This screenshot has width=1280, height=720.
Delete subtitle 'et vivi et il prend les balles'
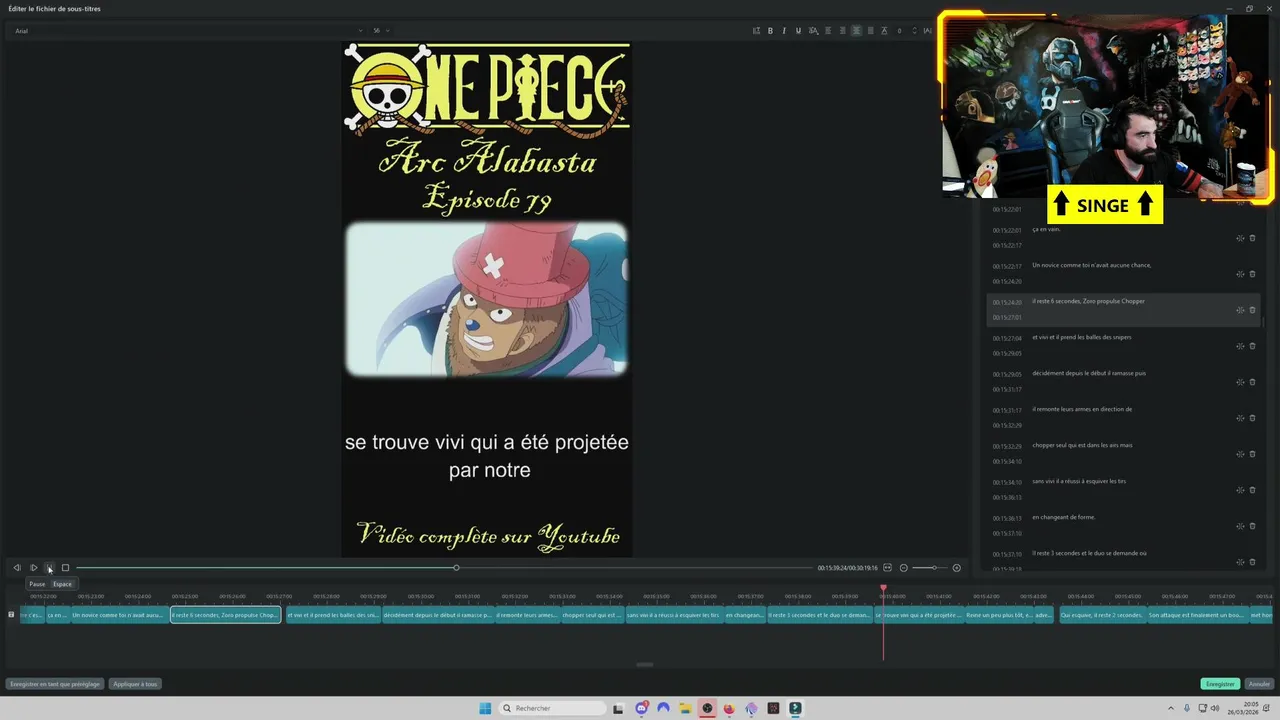(1252, 346)
